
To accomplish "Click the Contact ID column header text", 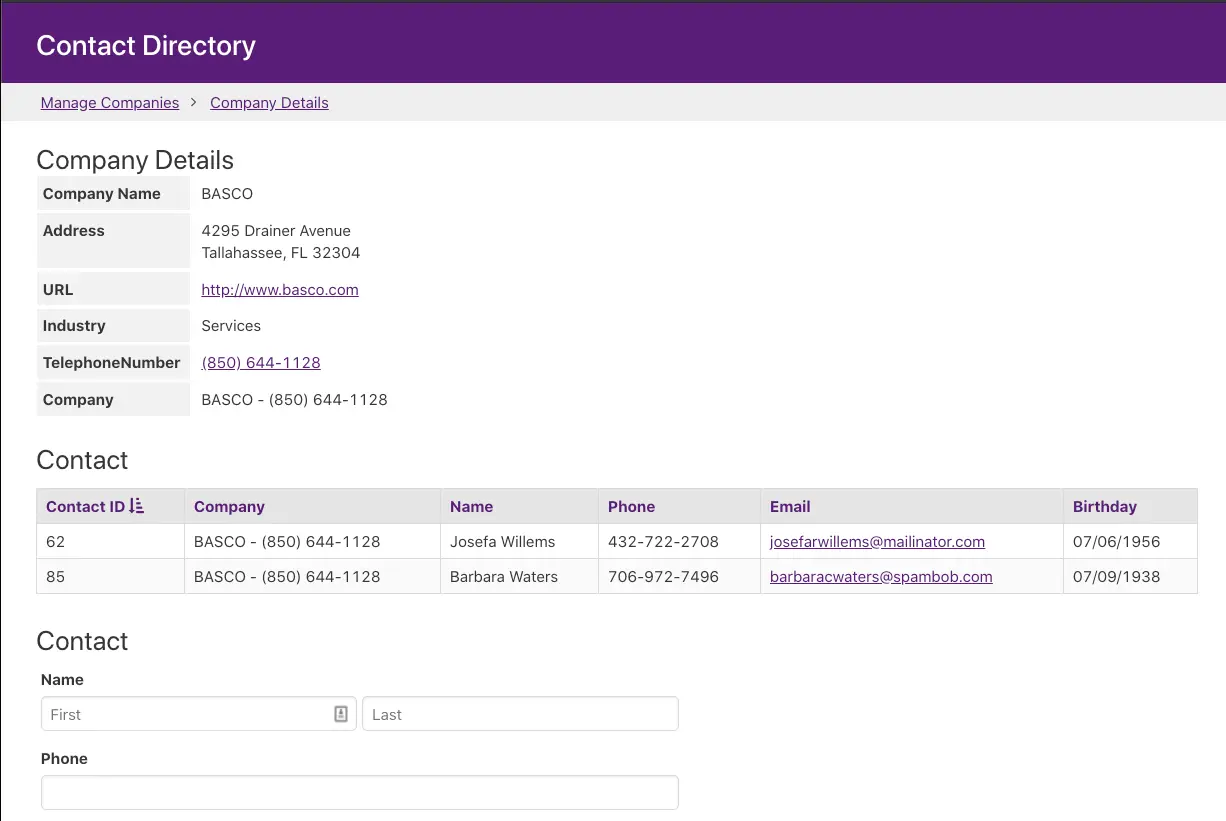I will pyautogui.click(x=85, y=507).
